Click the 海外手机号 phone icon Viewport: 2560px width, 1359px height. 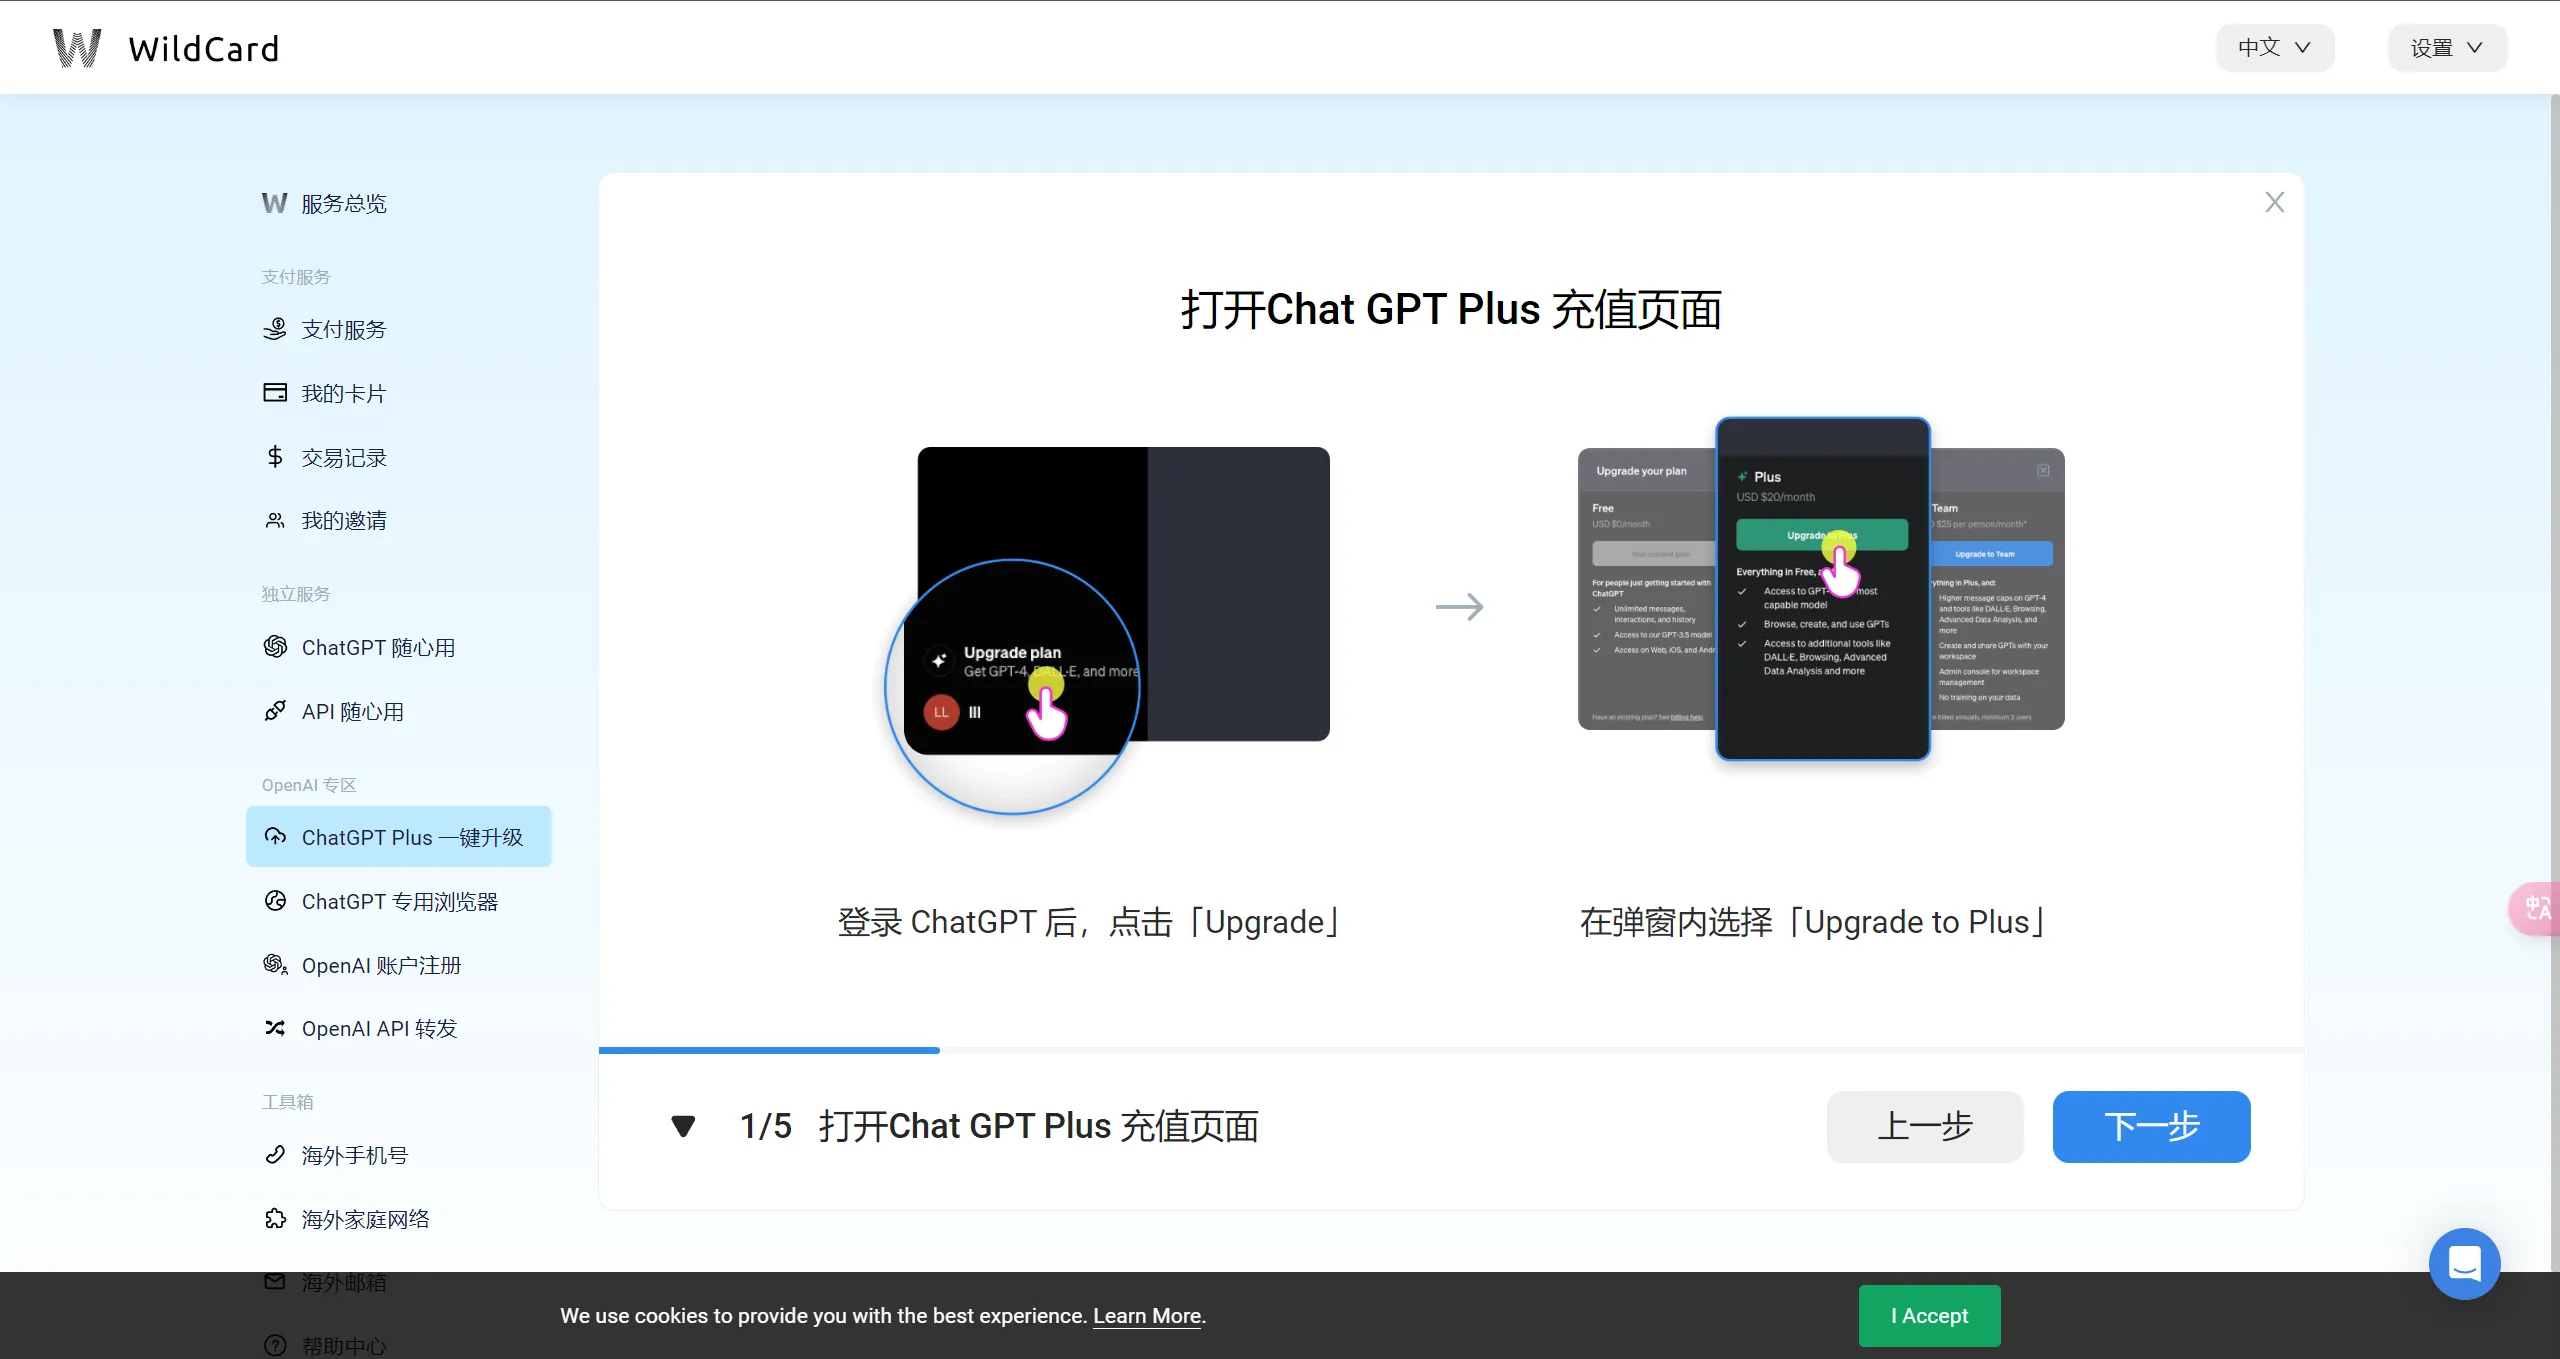click(275, 1155)
